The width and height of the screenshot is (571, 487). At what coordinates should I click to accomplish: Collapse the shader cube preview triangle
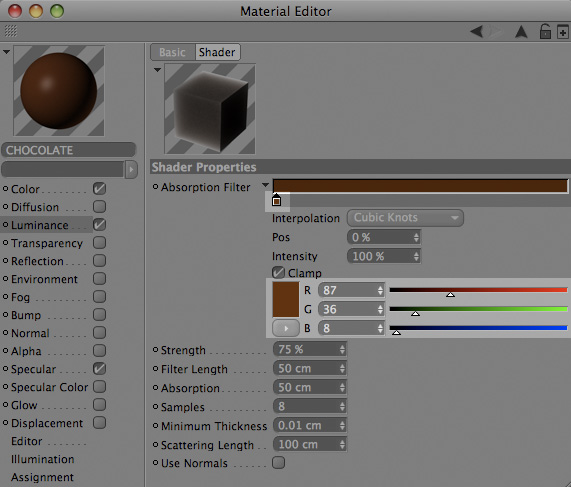(157, 70)
